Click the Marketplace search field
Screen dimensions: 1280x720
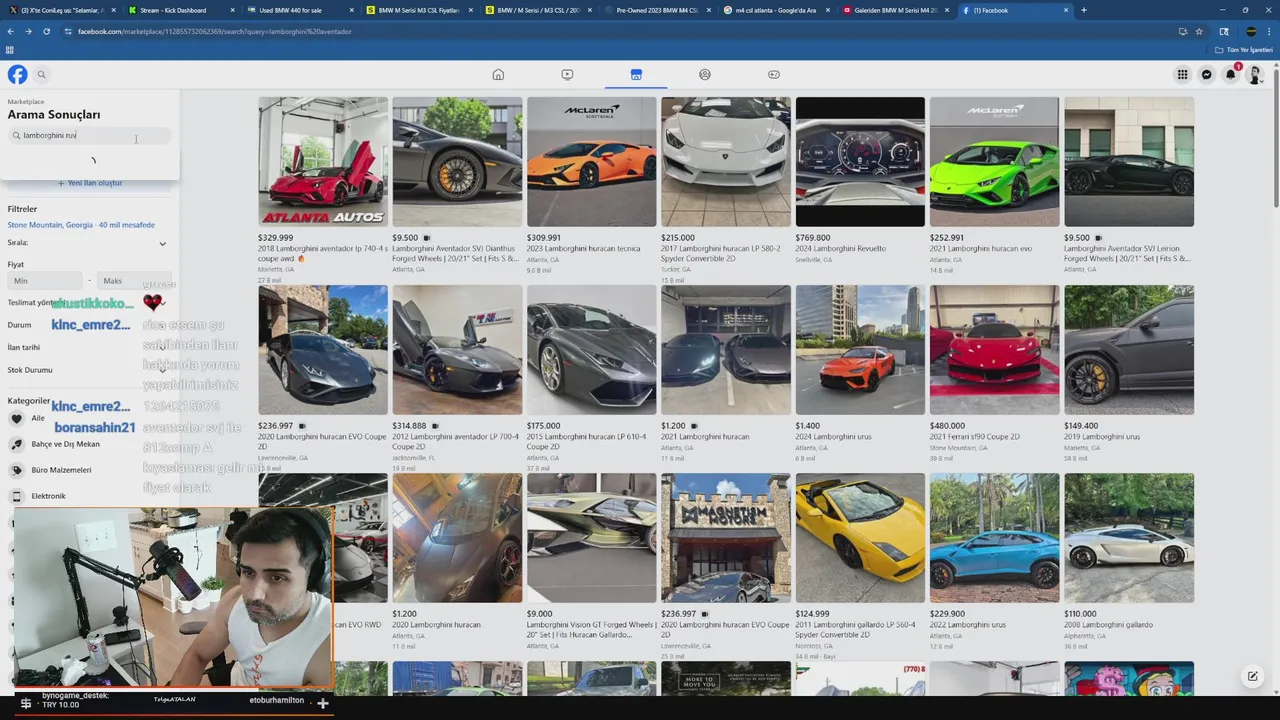coord(90,135)
